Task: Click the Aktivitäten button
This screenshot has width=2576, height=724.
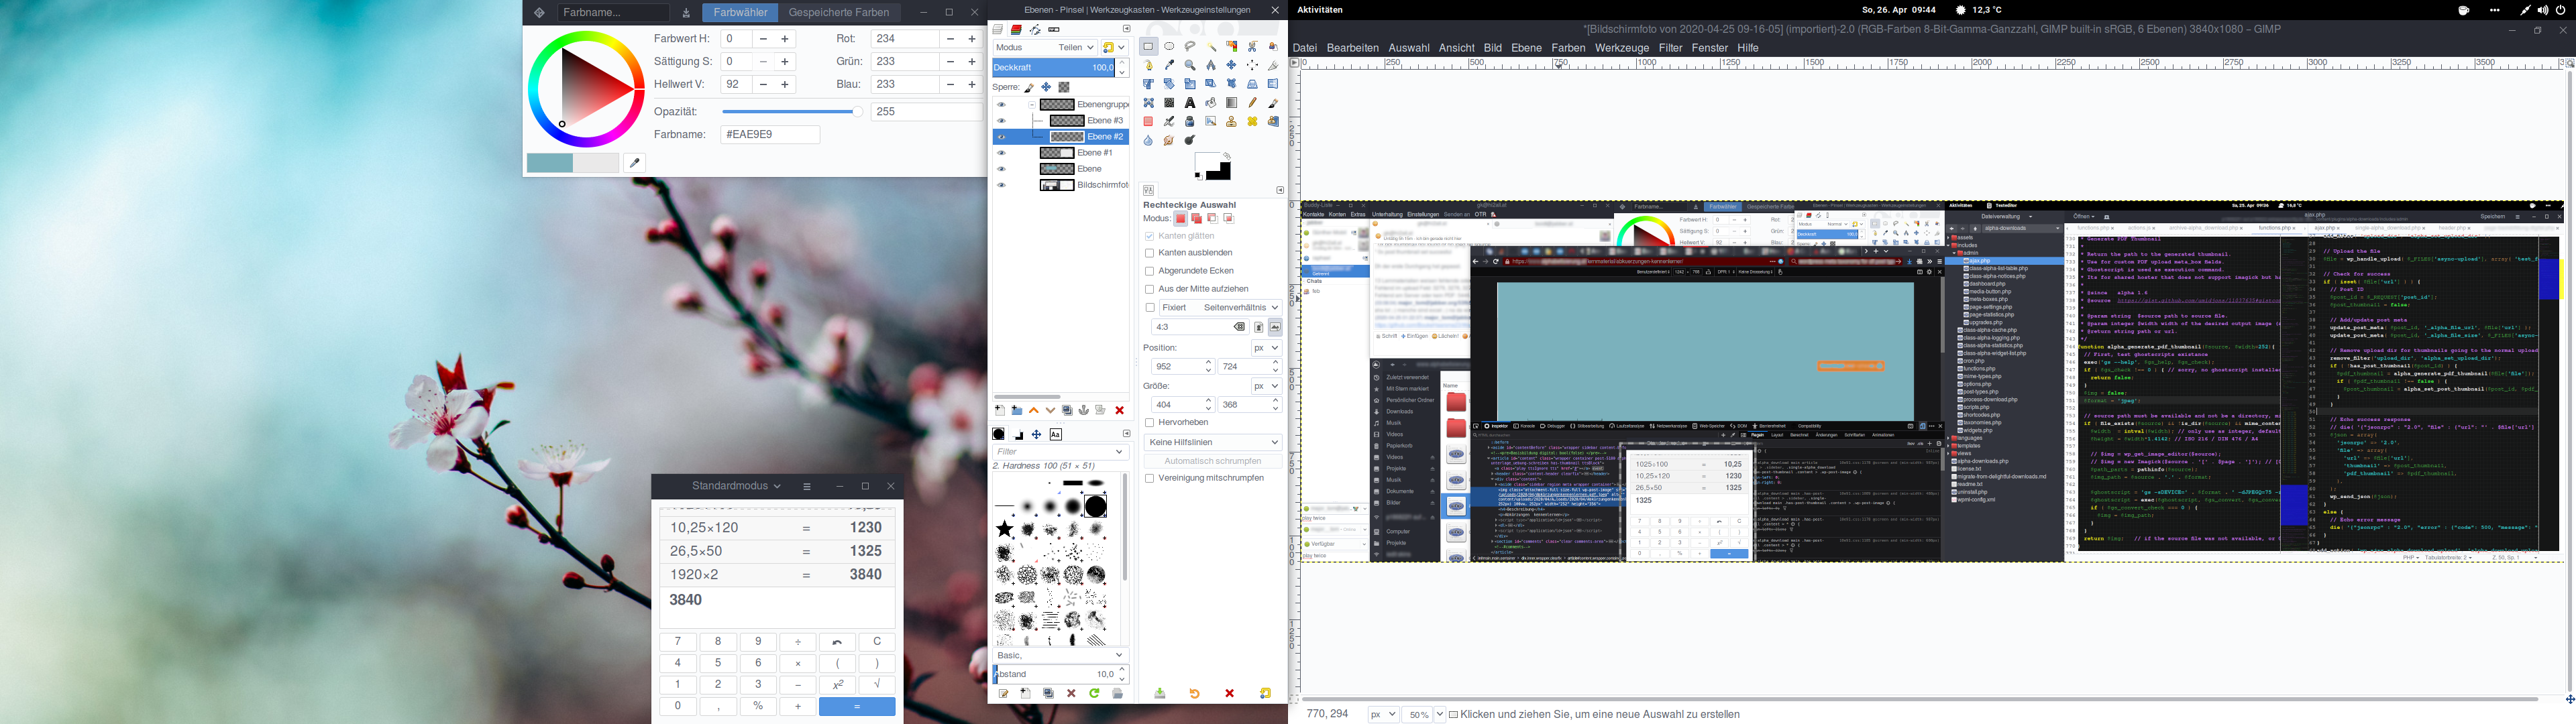Action: pyautogui.click(x=1319, y=10)
